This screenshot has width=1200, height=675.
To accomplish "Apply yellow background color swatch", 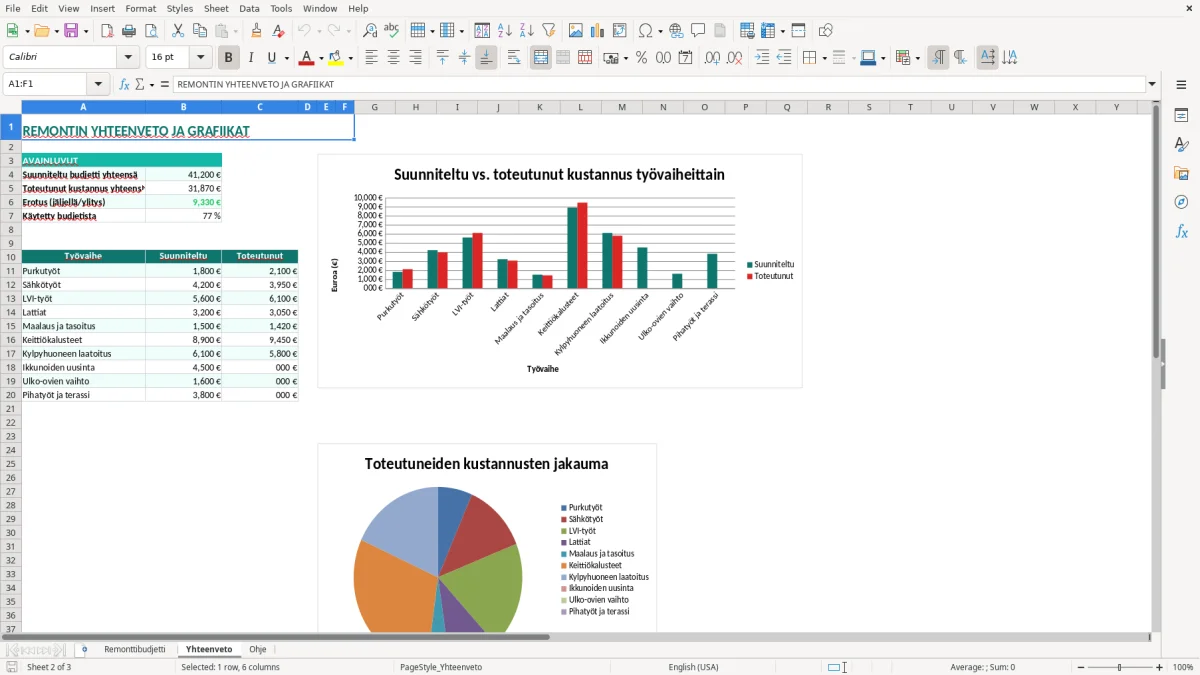I will tap(336, 58).
